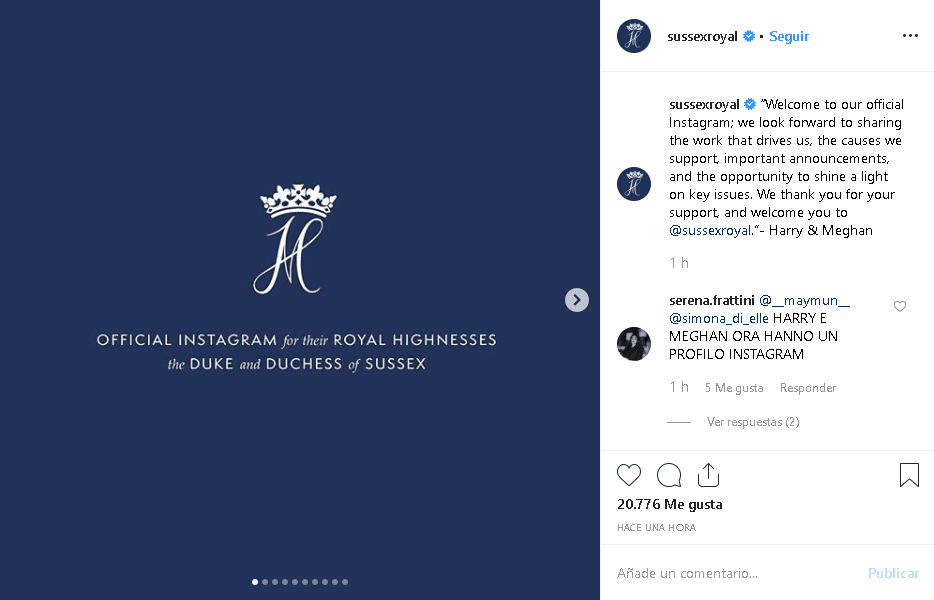Screen dimensions: 934x600
Task: Like the post with the heart icon
Action: [x=629, y=475]
